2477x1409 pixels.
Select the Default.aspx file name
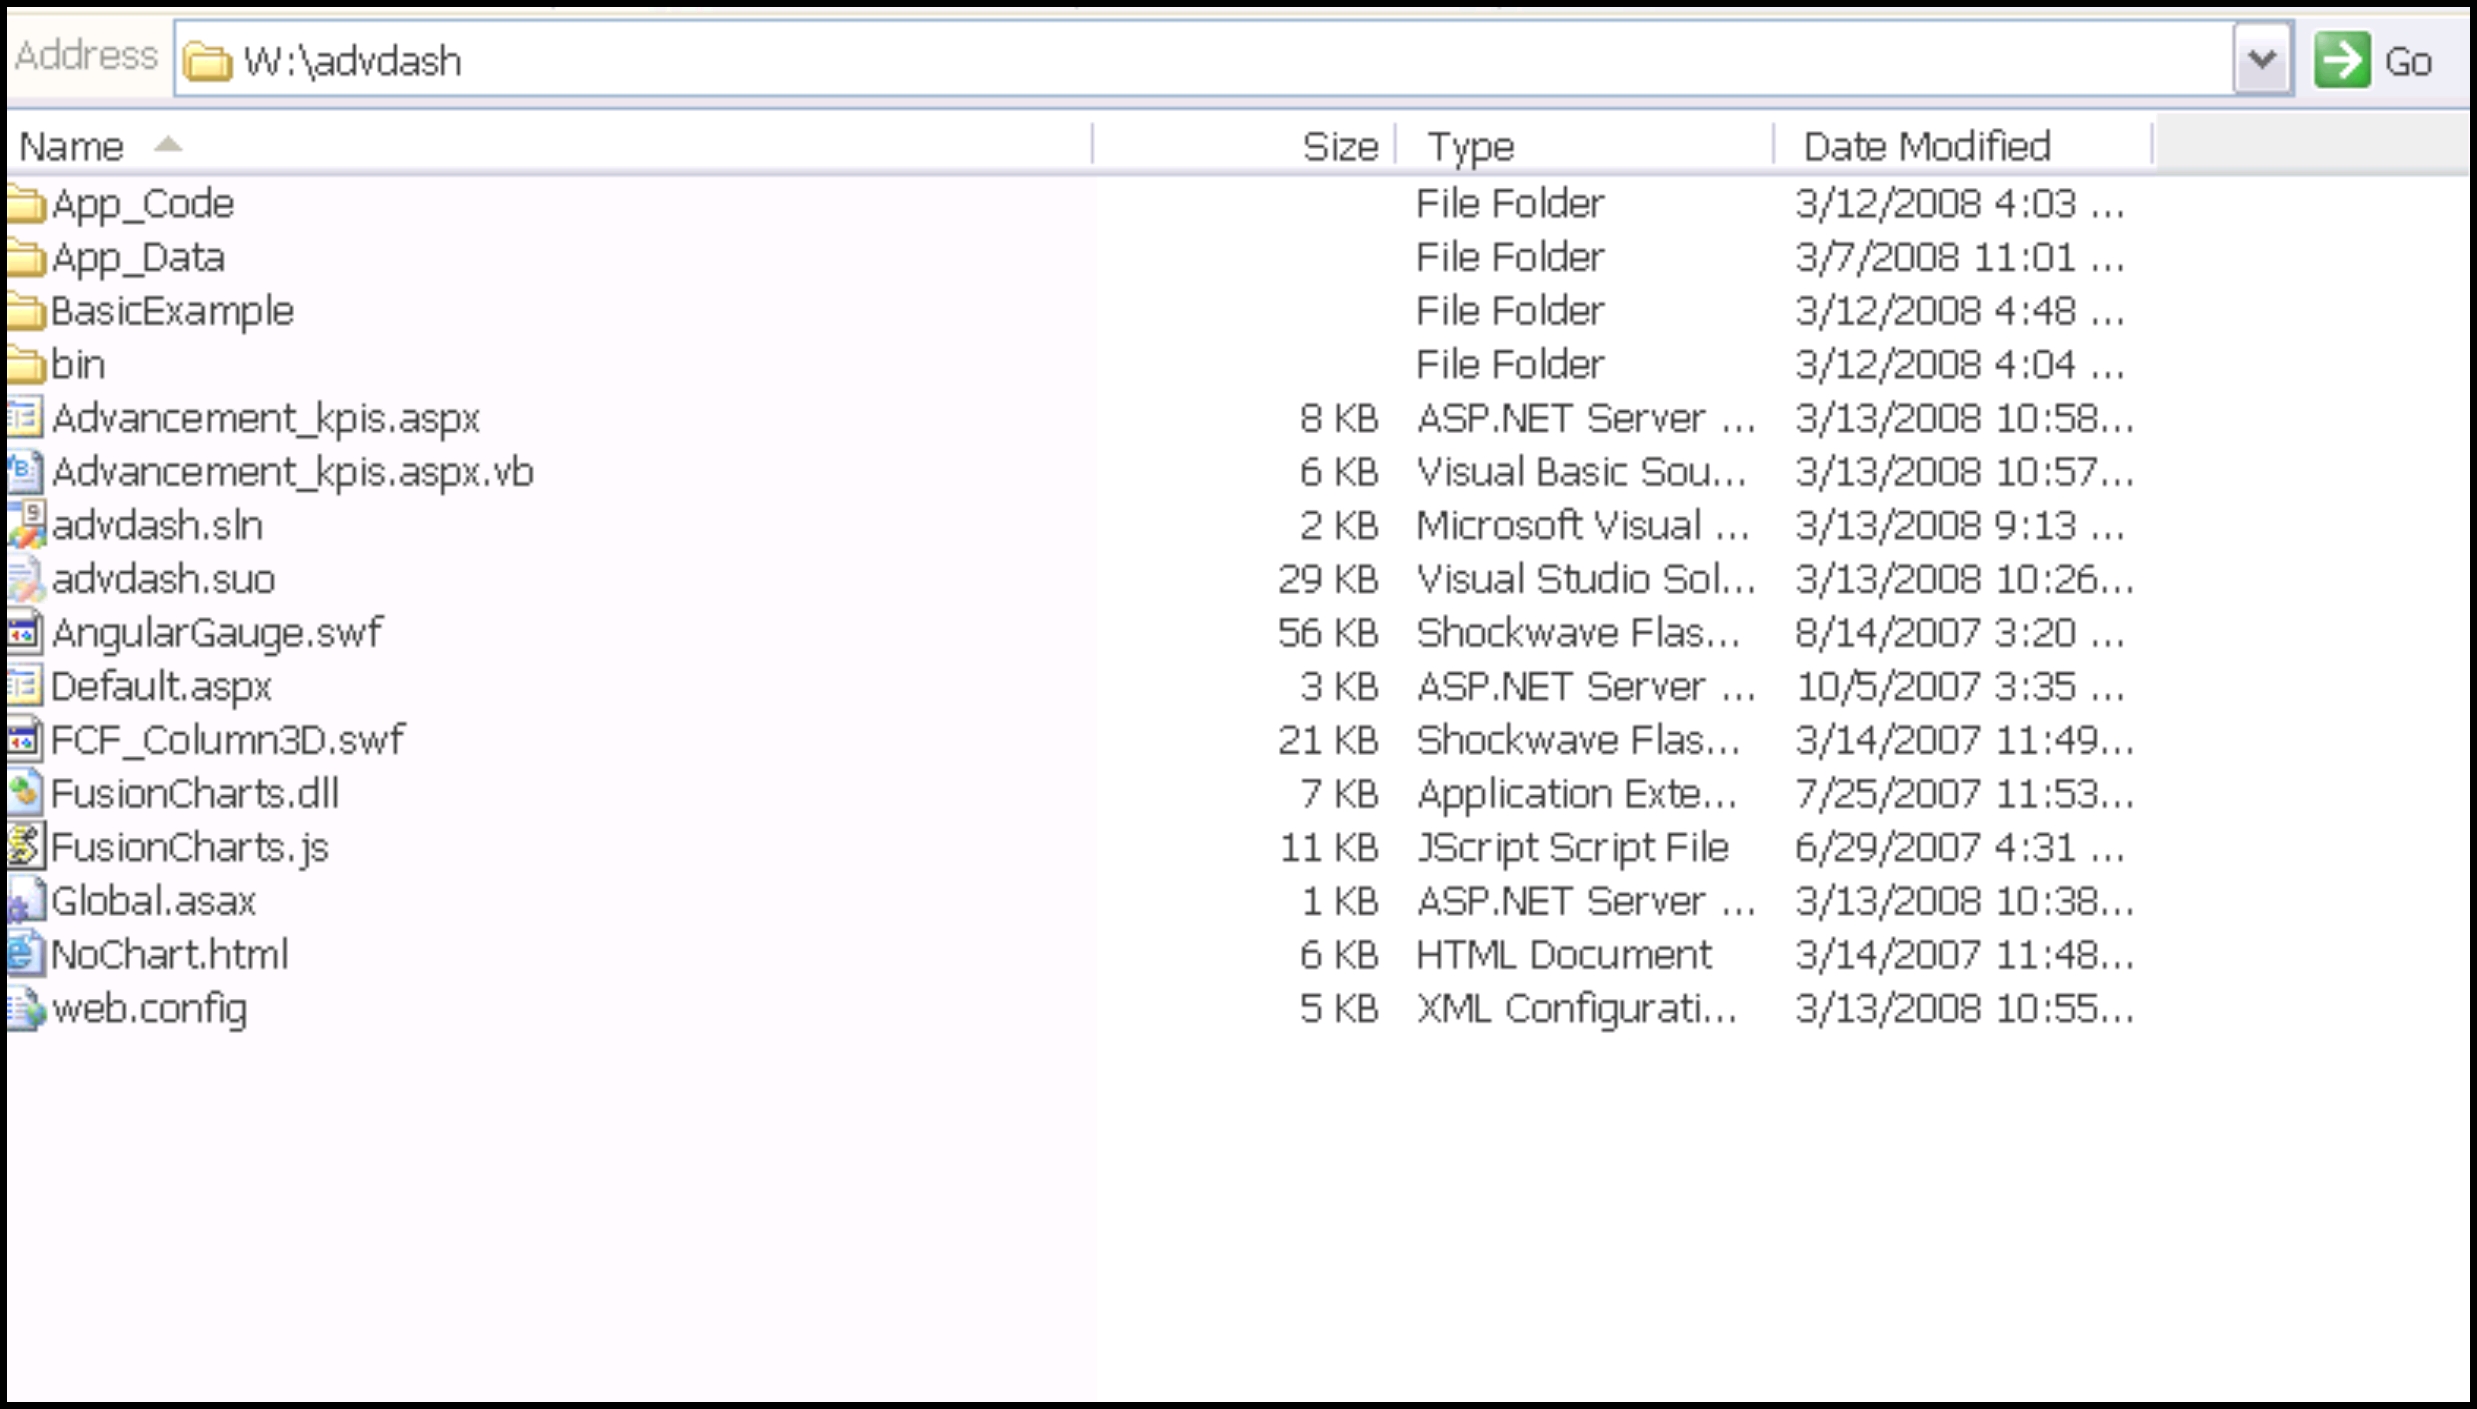[x=161, y=688]
